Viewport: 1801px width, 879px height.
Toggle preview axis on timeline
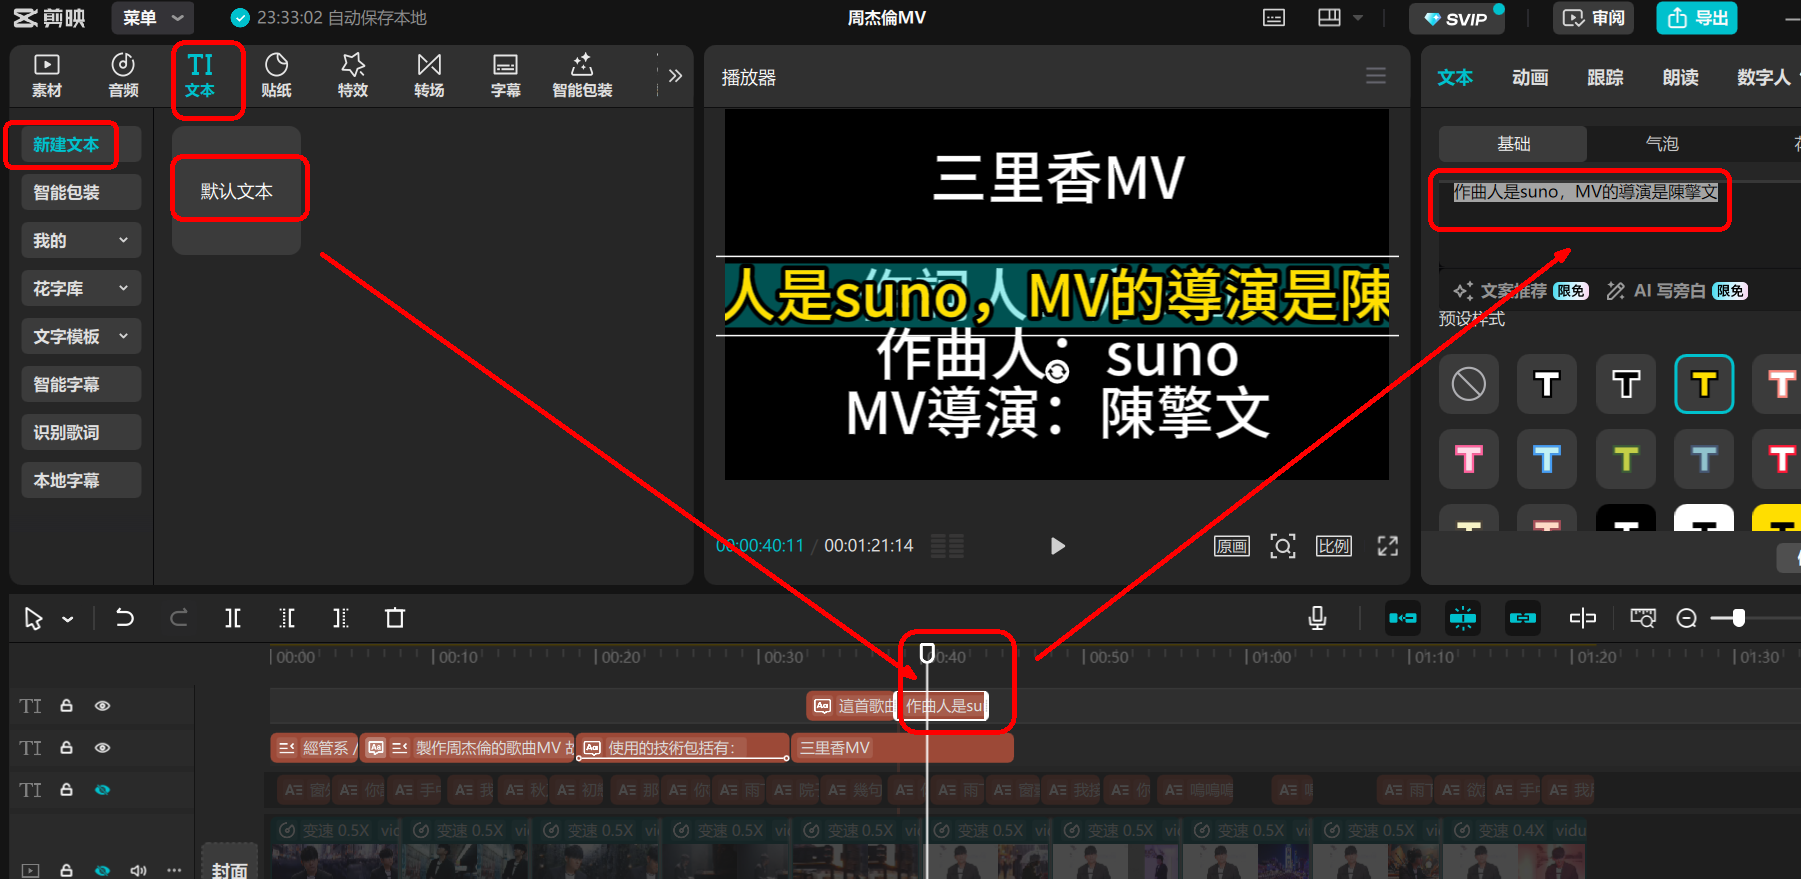(x=1583, y=618)
